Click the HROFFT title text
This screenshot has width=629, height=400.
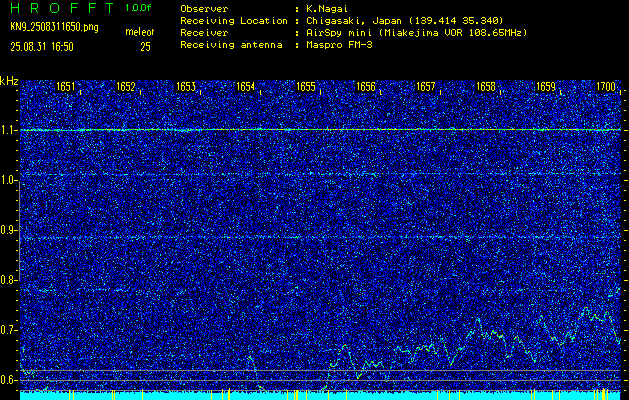pos(62,8)
